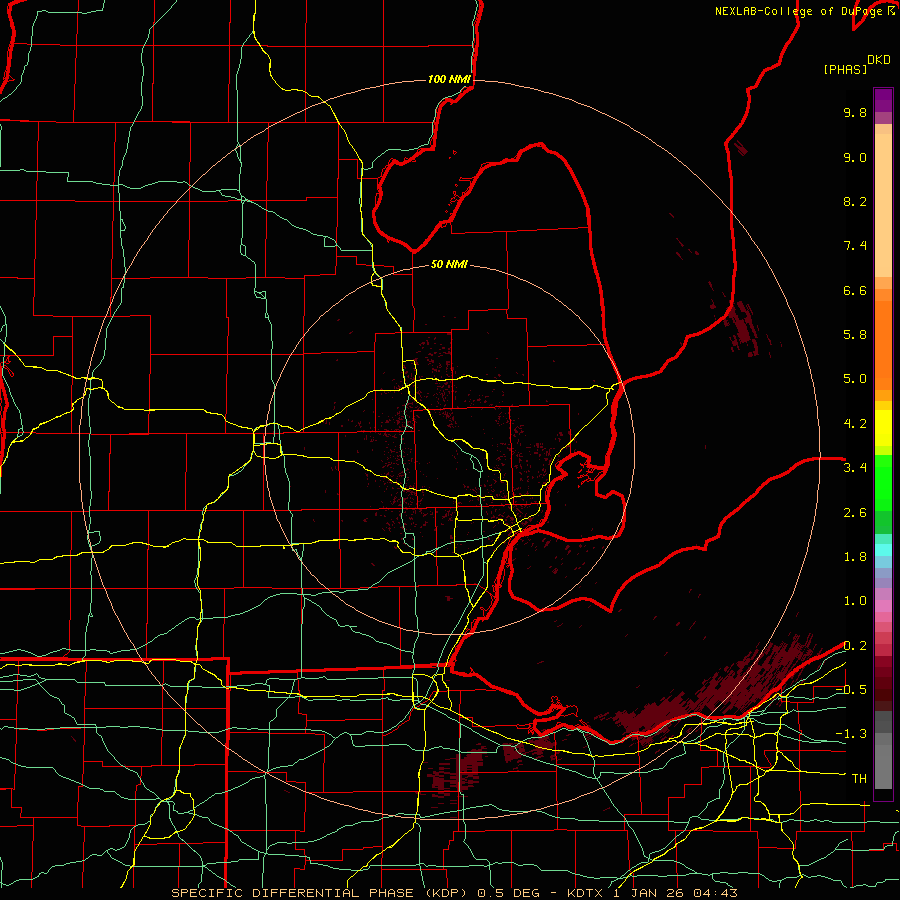Pick the pink colorbar segment

click(883, 606)
